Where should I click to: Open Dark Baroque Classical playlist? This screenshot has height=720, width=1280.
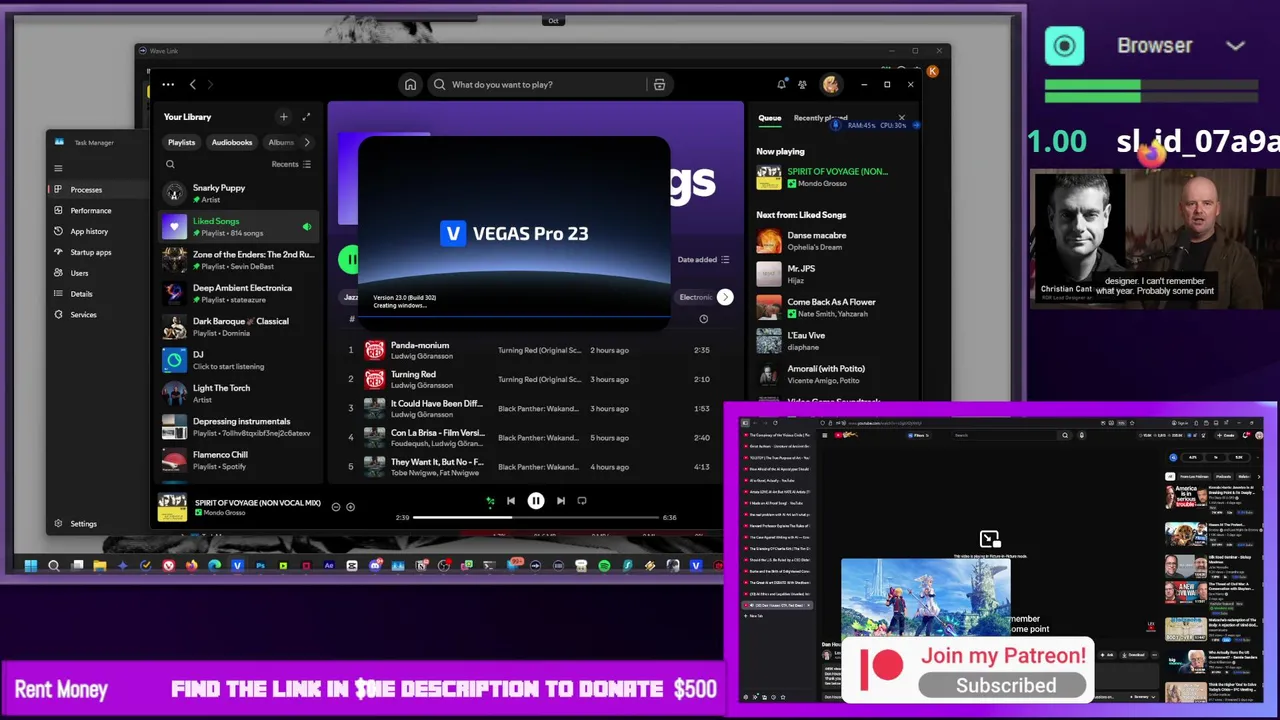[239, 327]
